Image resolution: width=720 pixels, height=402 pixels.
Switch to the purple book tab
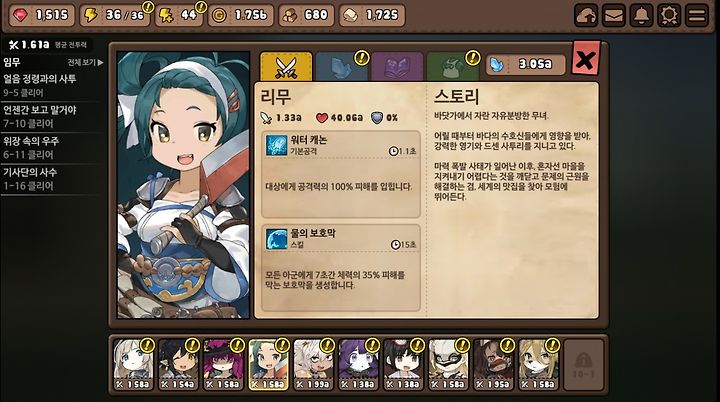coord(397,67)
